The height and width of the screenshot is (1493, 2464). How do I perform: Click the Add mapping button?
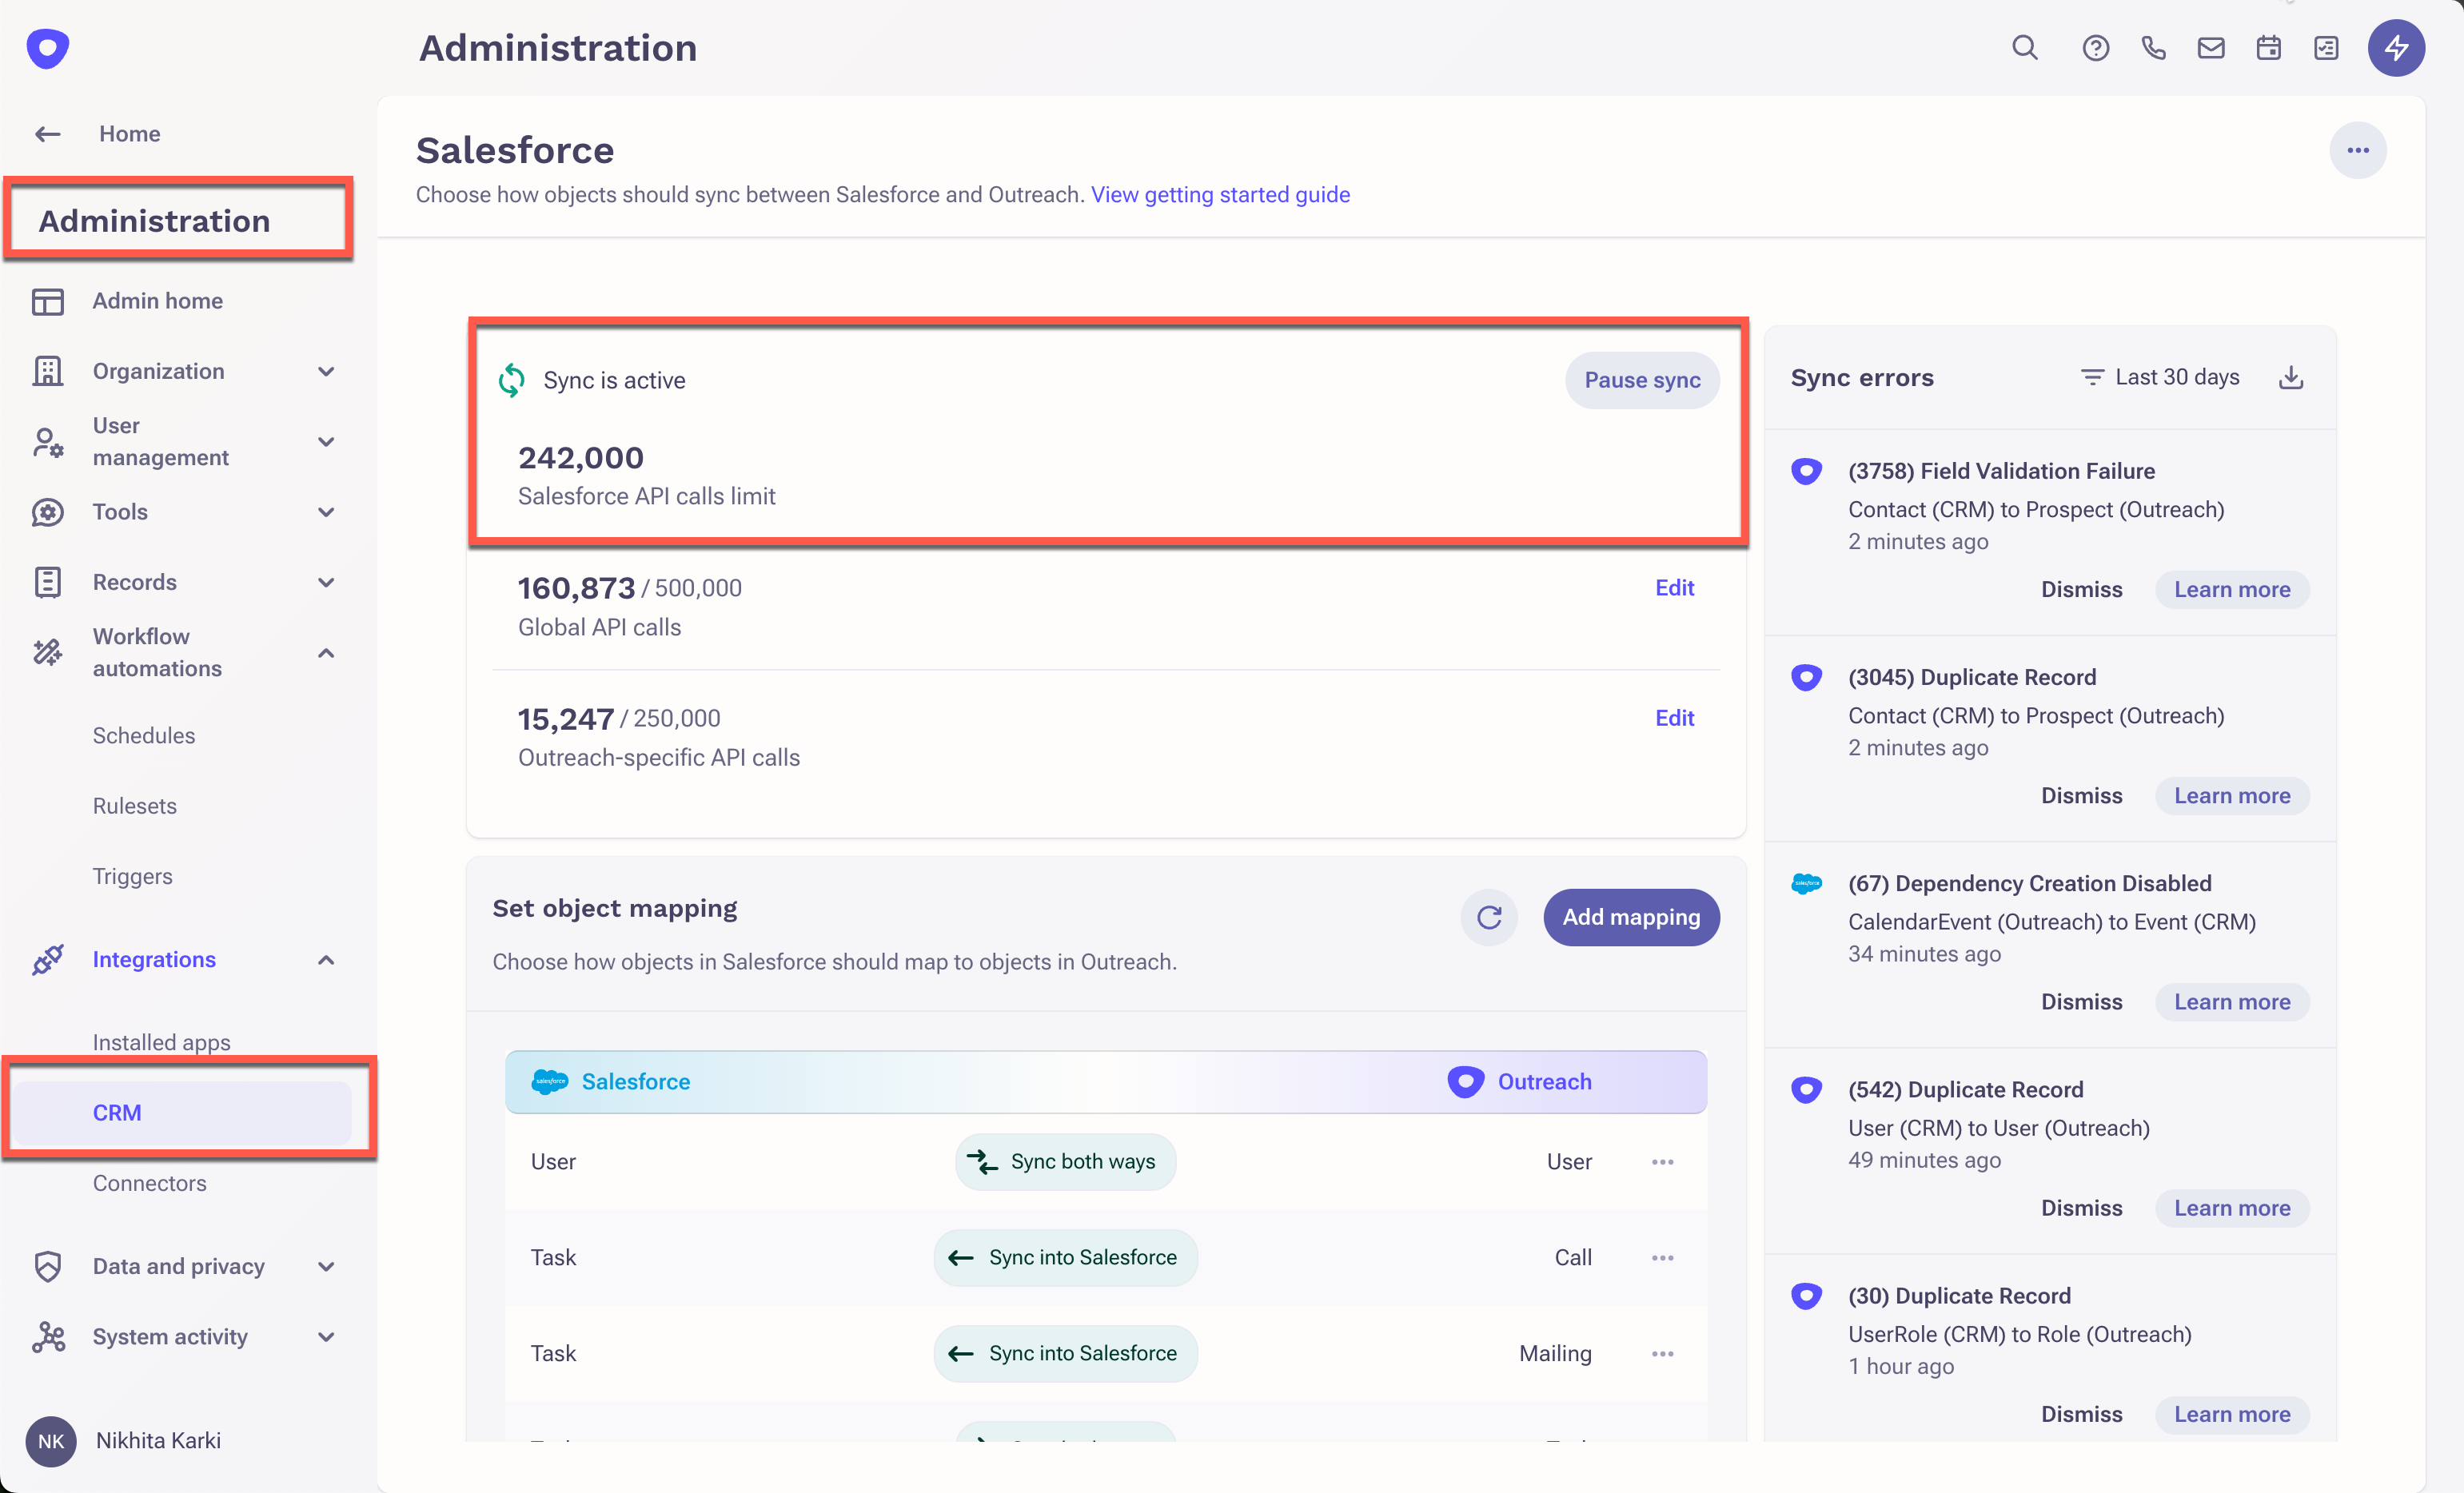coord(1630,917)
